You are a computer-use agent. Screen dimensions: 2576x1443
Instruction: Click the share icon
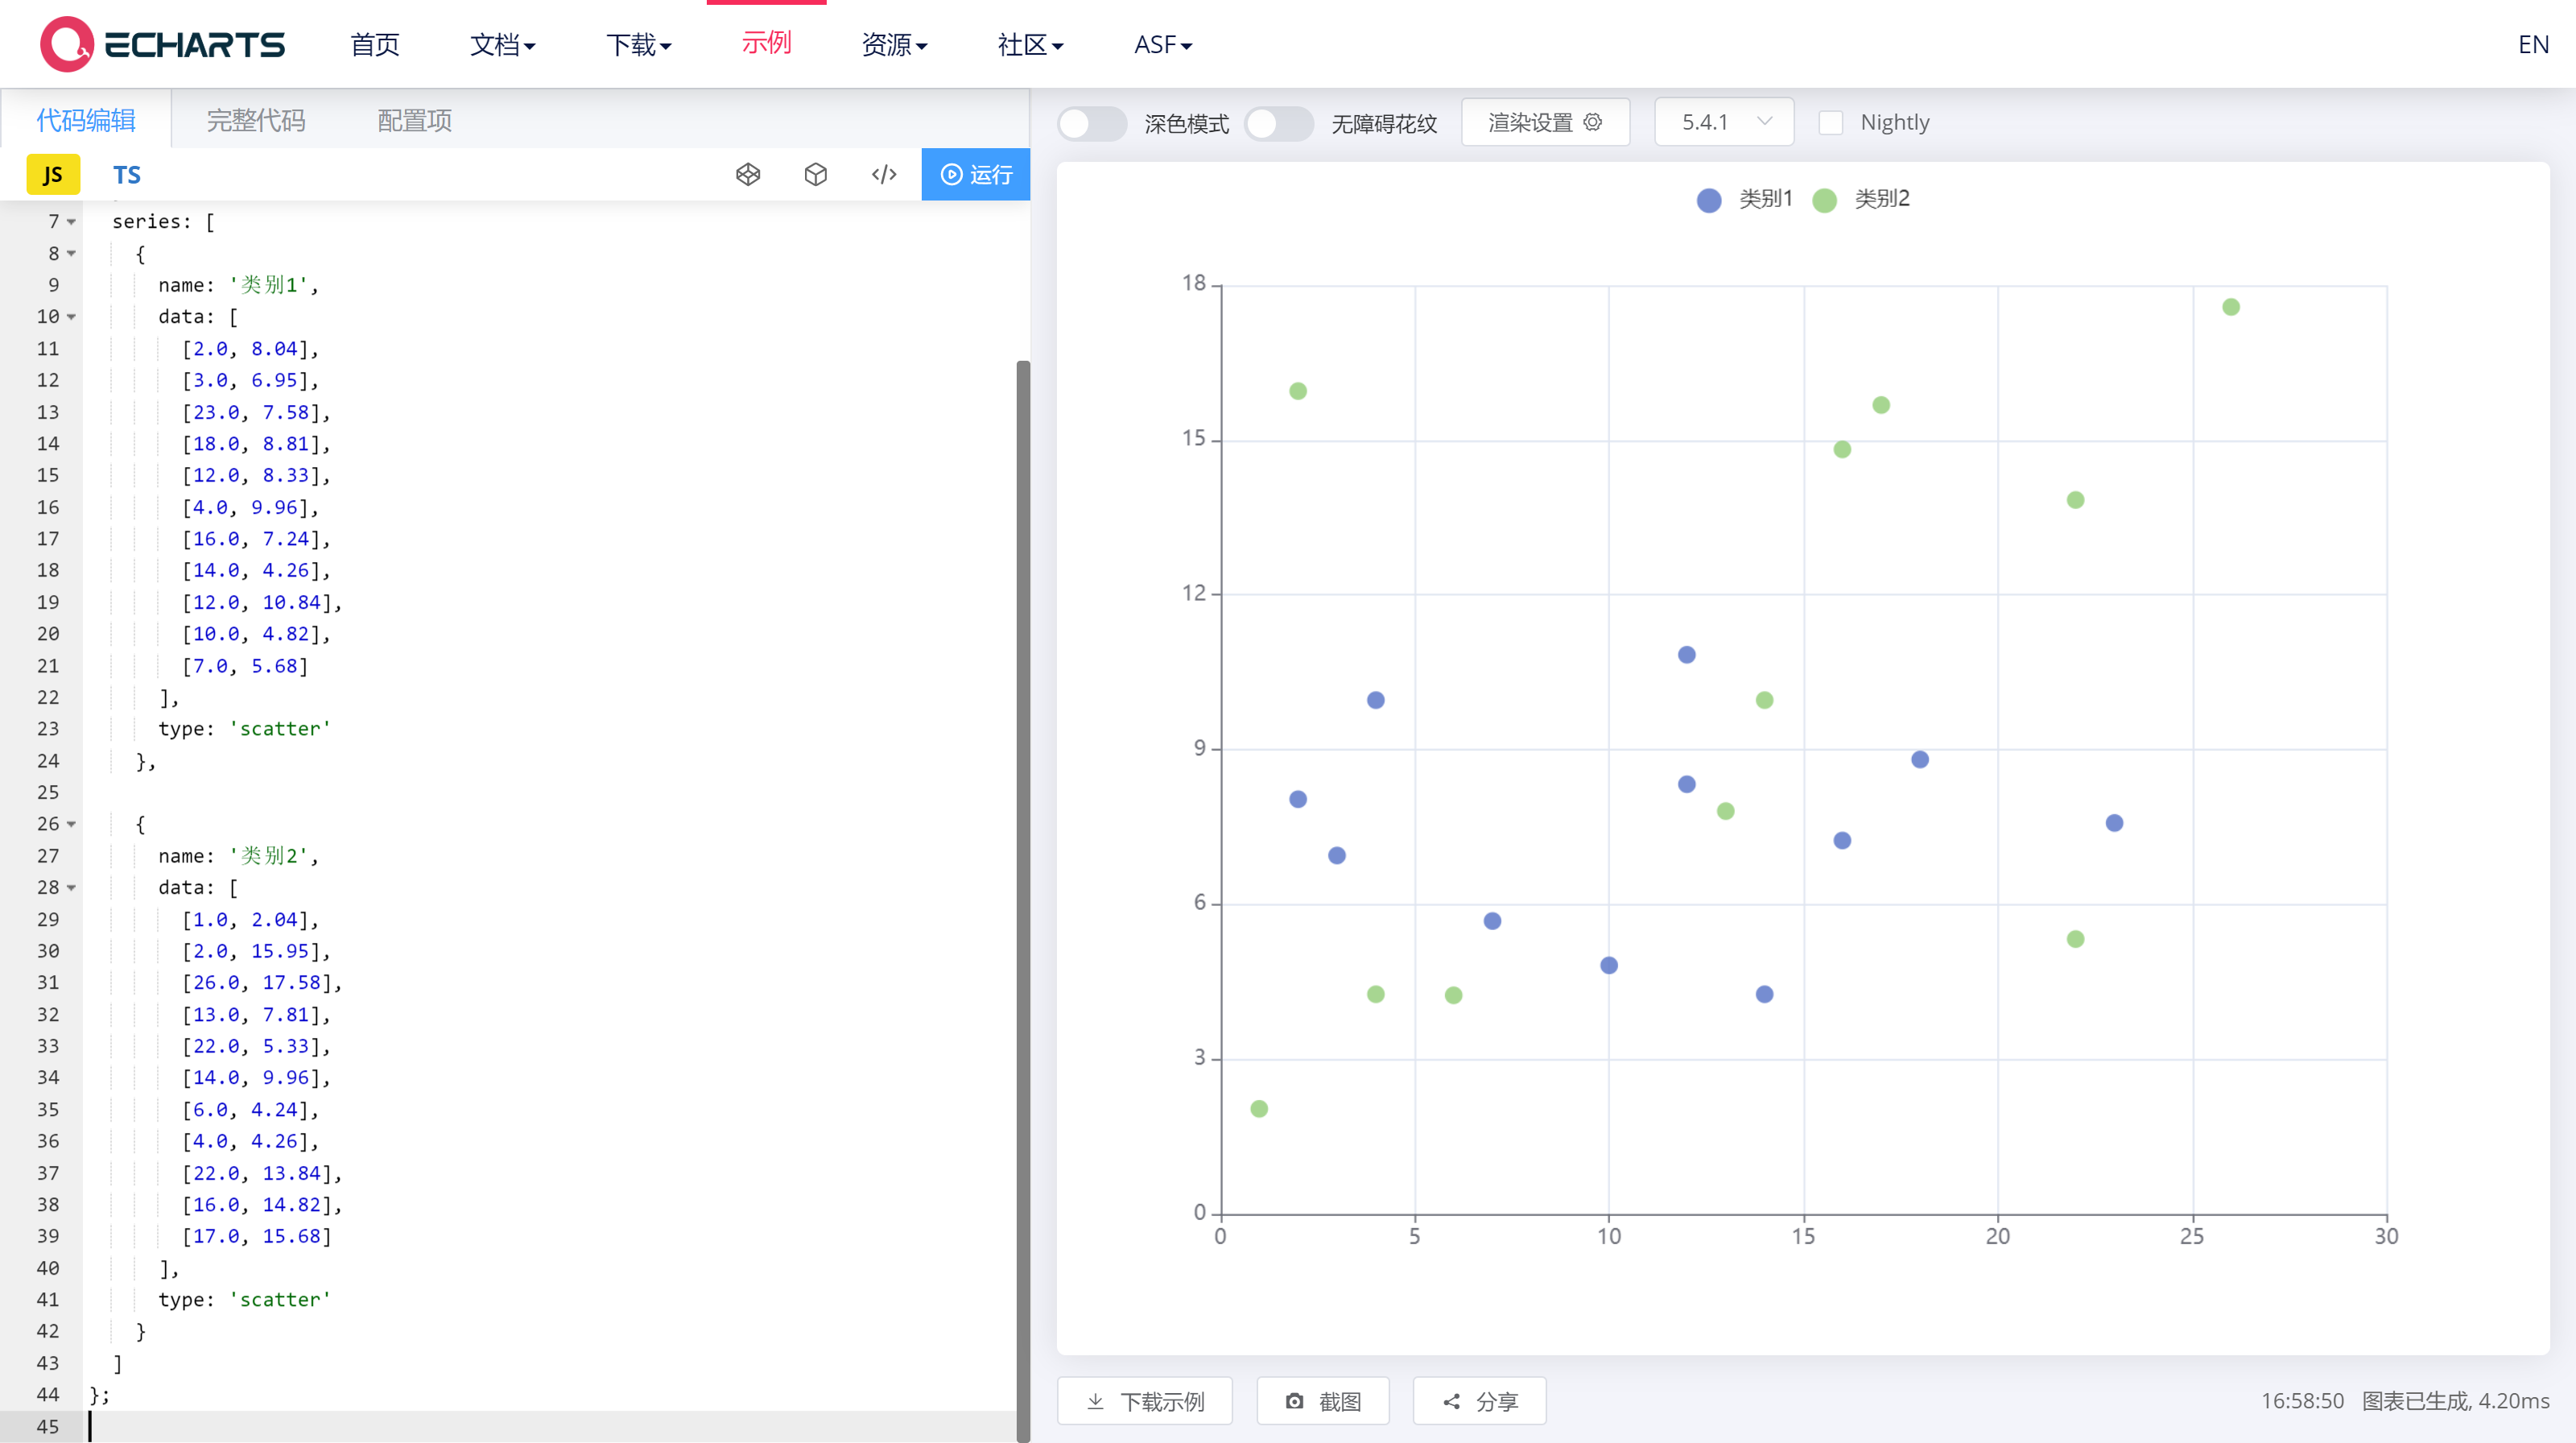(x=1452, y=1401)
